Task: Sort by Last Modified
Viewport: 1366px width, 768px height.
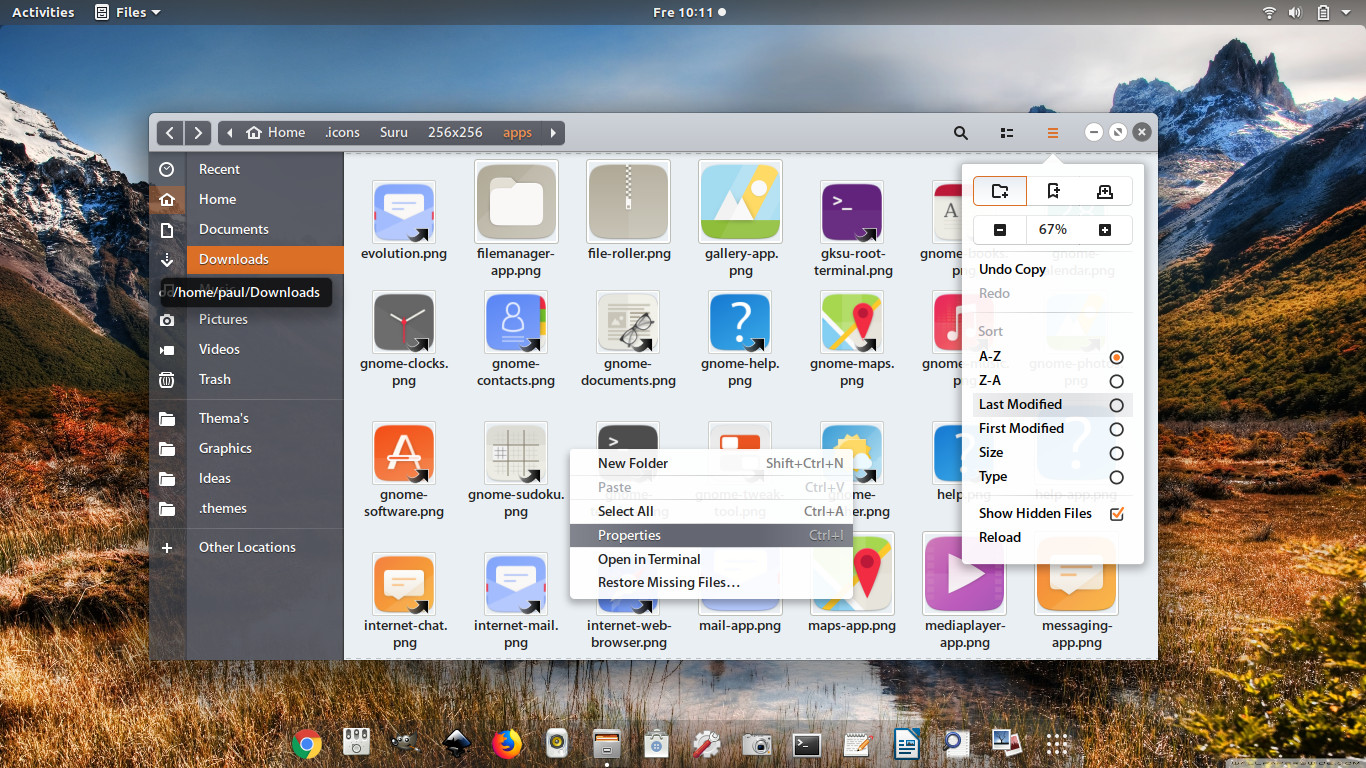Action: tap(1052, 405)
